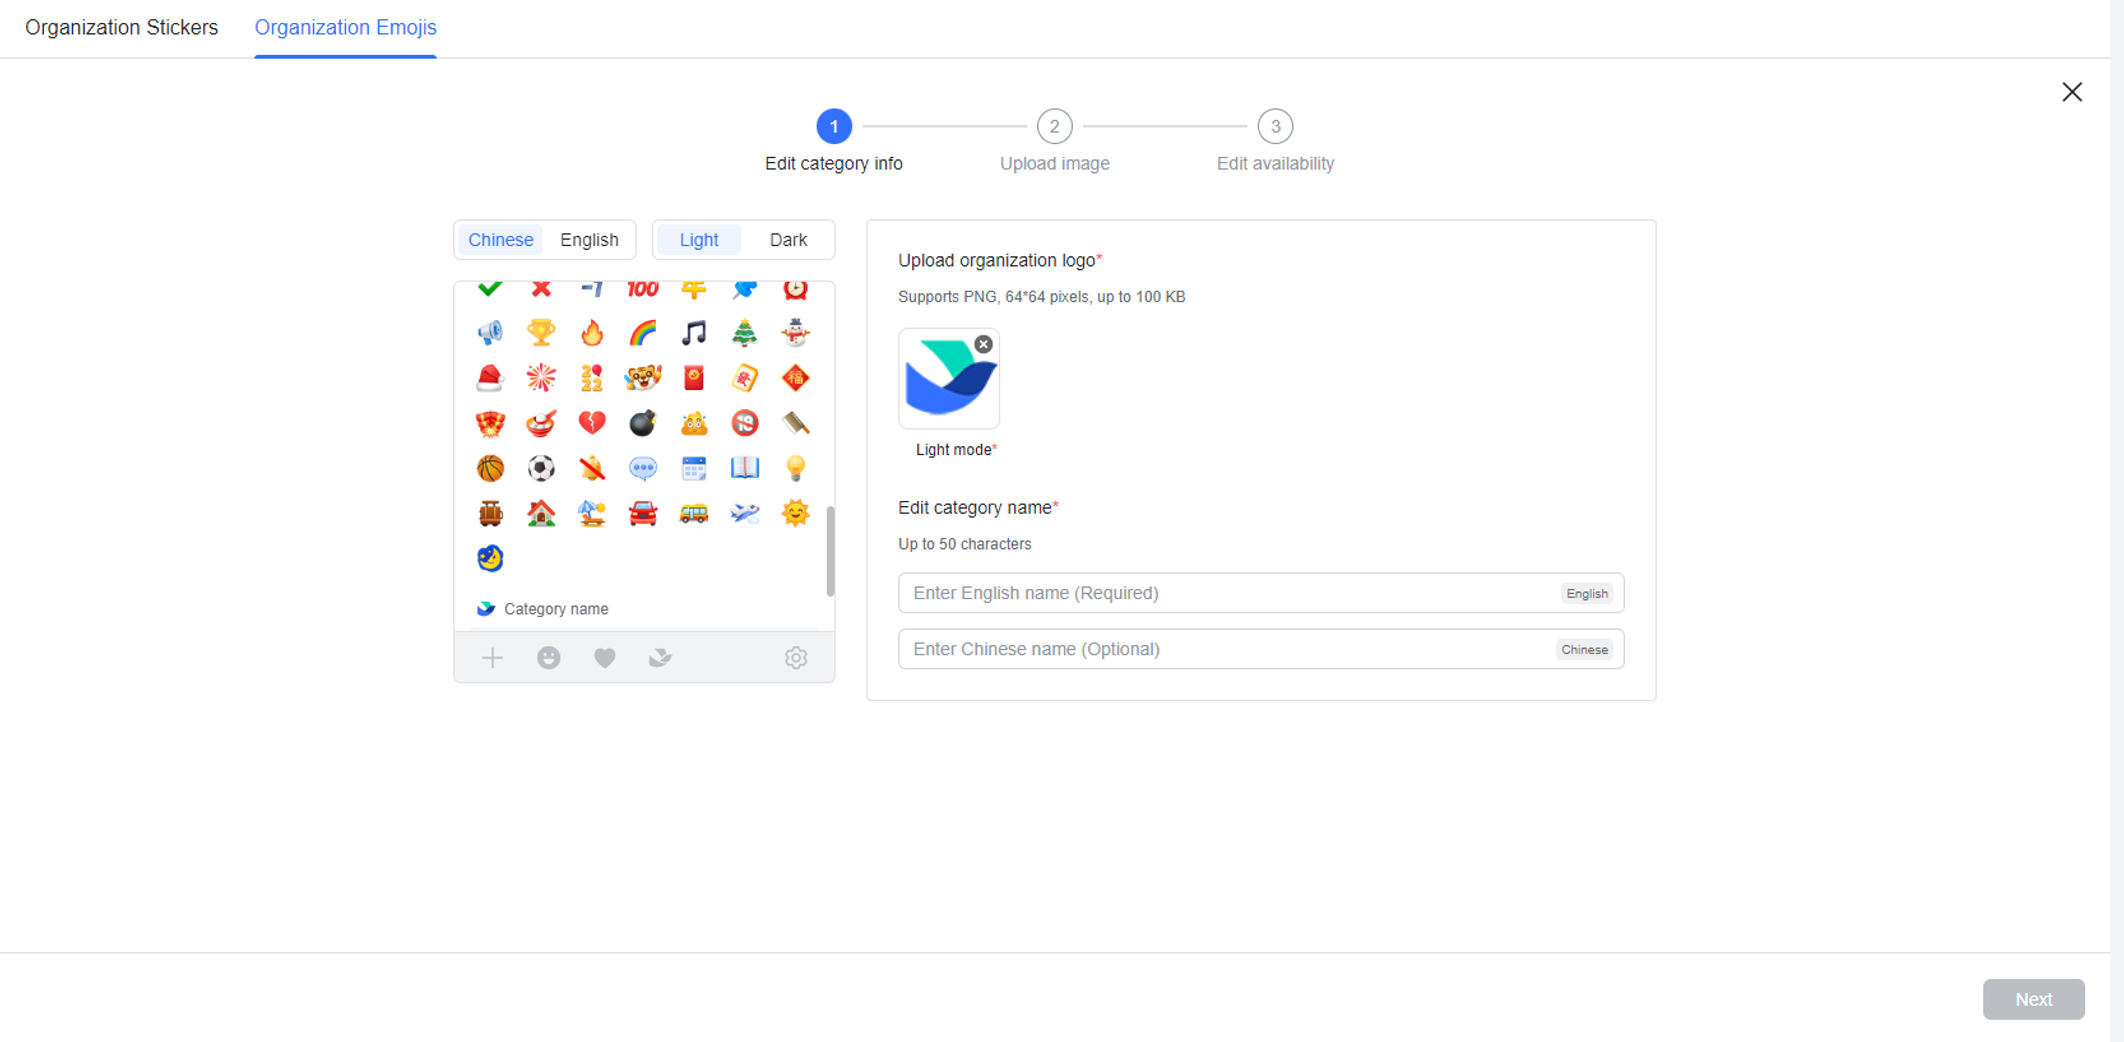Remove the uploaded organization logo
This screenshot has height=1042, width=2124.
(x=983, y=343)
